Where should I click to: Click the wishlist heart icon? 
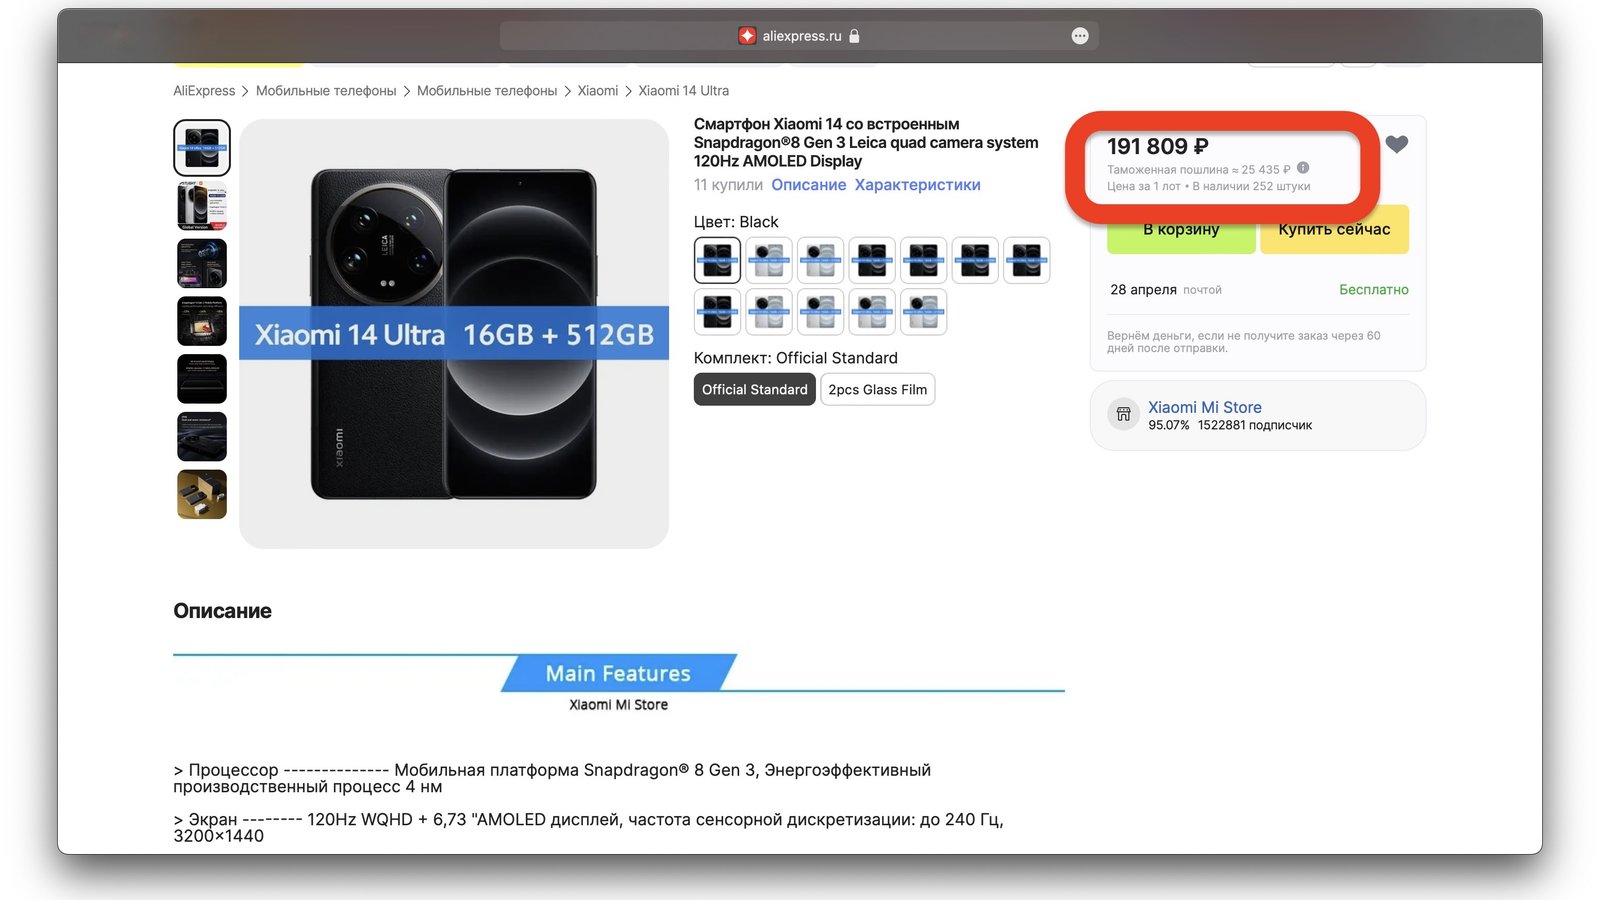tap(1397, 144)
